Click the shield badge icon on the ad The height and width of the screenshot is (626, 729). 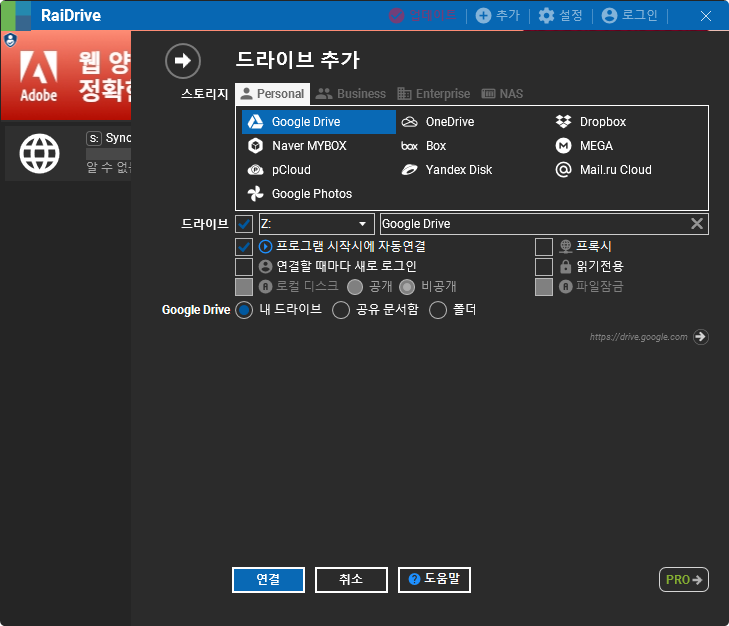click(10, 40)
